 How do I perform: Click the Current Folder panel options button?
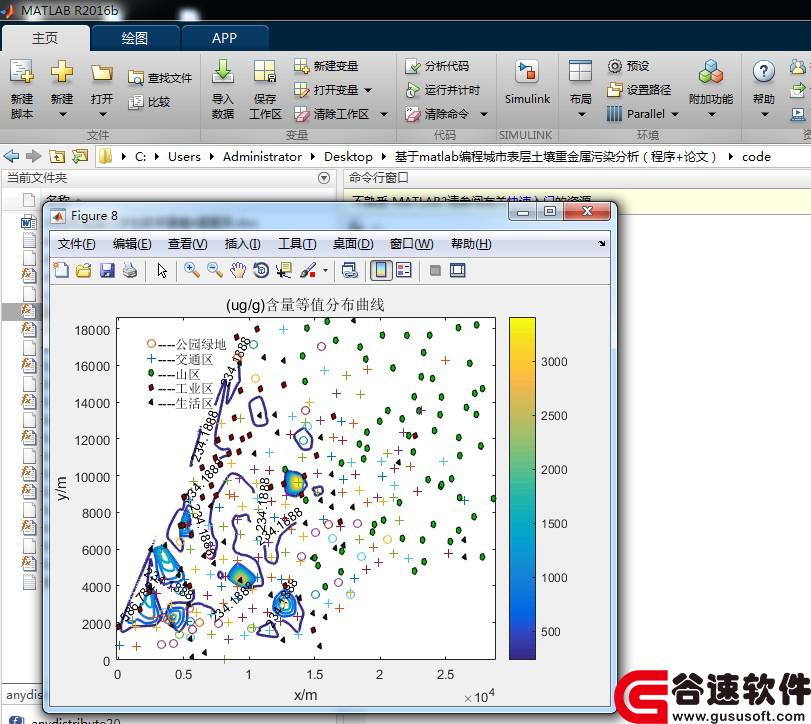(x=324, y=178)
